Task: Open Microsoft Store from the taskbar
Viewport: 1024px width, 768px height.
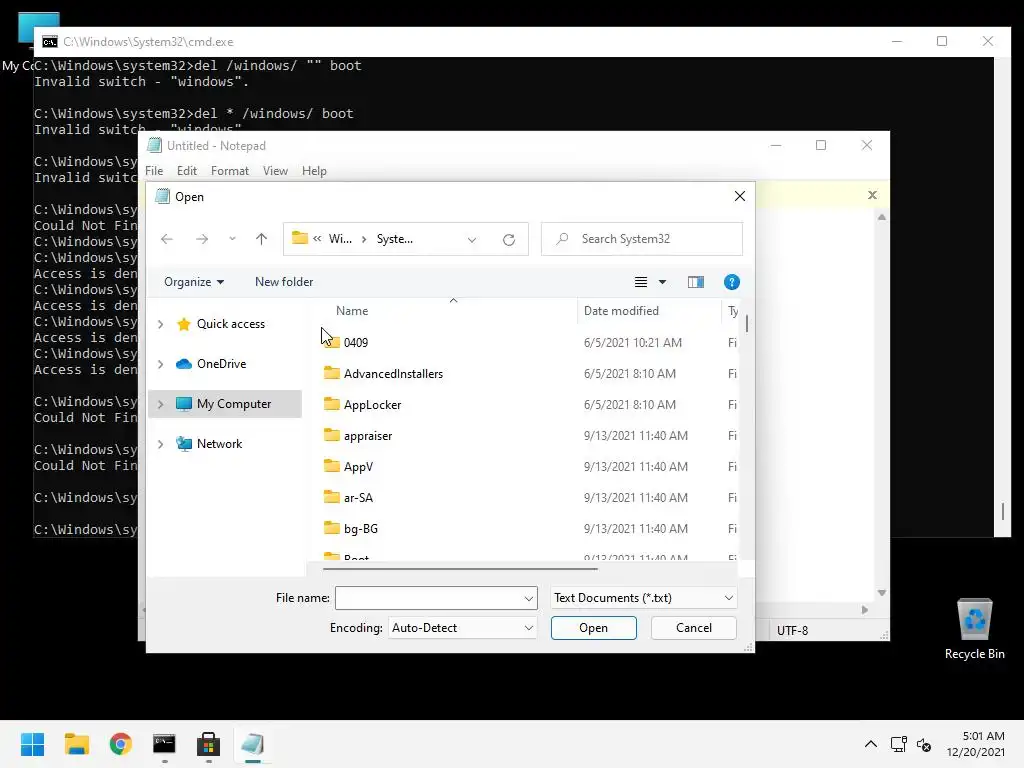Action: click(208, 744)
